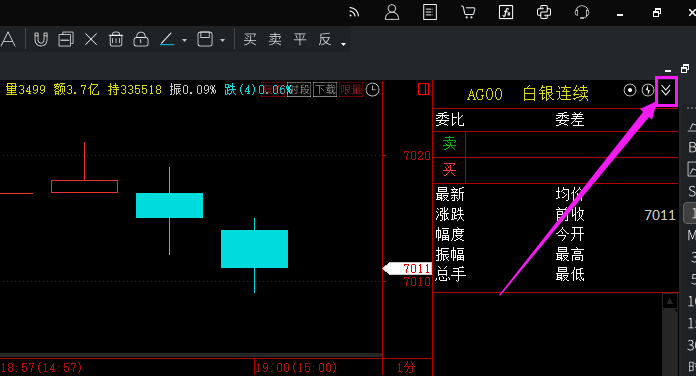Click the 平 close position button
The image size is (696, 376).
(300, 40)
